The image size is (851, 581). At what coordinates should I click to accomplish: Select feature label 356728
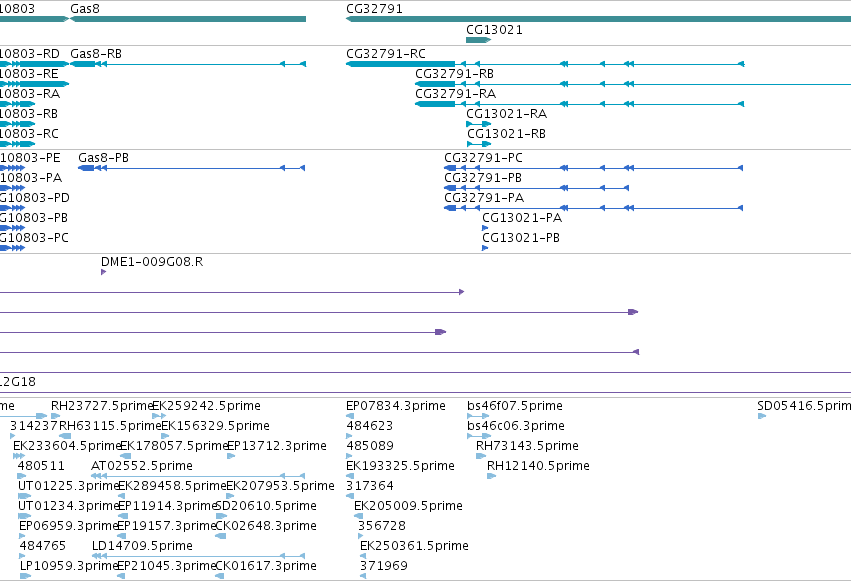pos(382,526)
